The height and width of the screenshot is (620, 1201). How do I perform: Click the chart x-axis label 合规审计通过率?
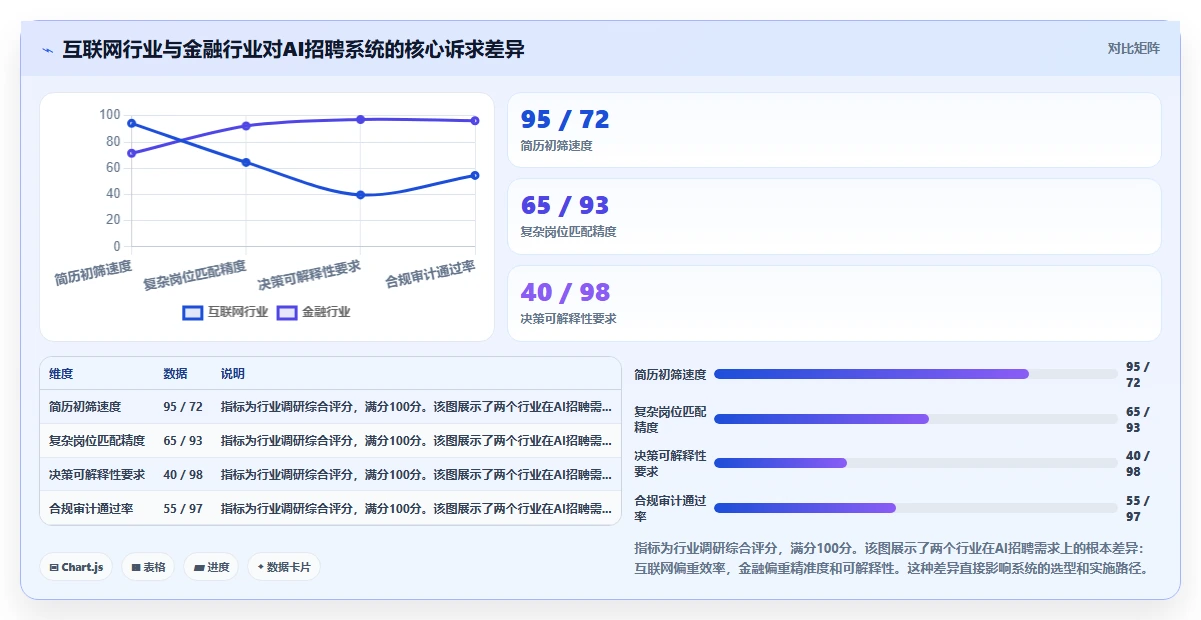(x=430, y=274)
